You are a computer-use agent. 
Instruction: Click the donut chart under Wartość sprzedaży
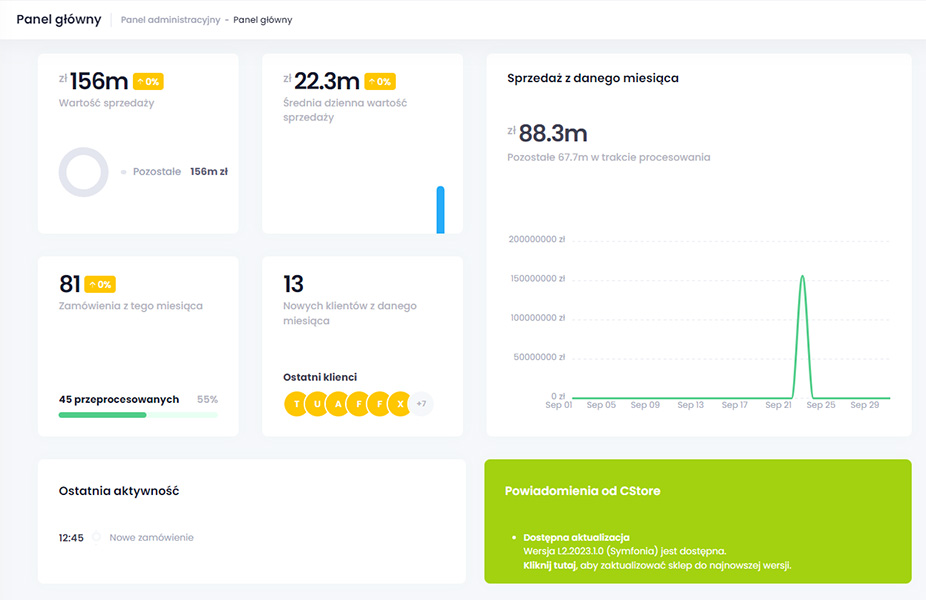pos(83,172)
